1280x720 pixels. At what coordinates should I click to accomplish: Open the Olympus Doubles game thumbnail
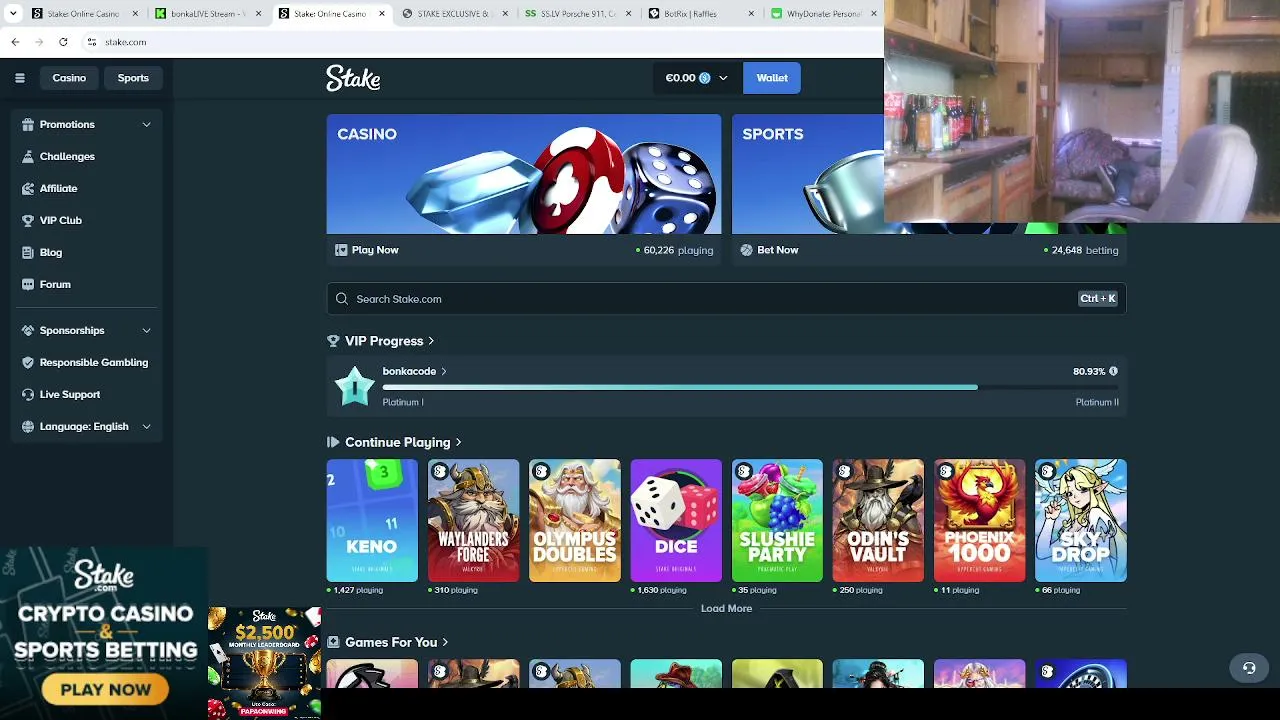point(575,520)
